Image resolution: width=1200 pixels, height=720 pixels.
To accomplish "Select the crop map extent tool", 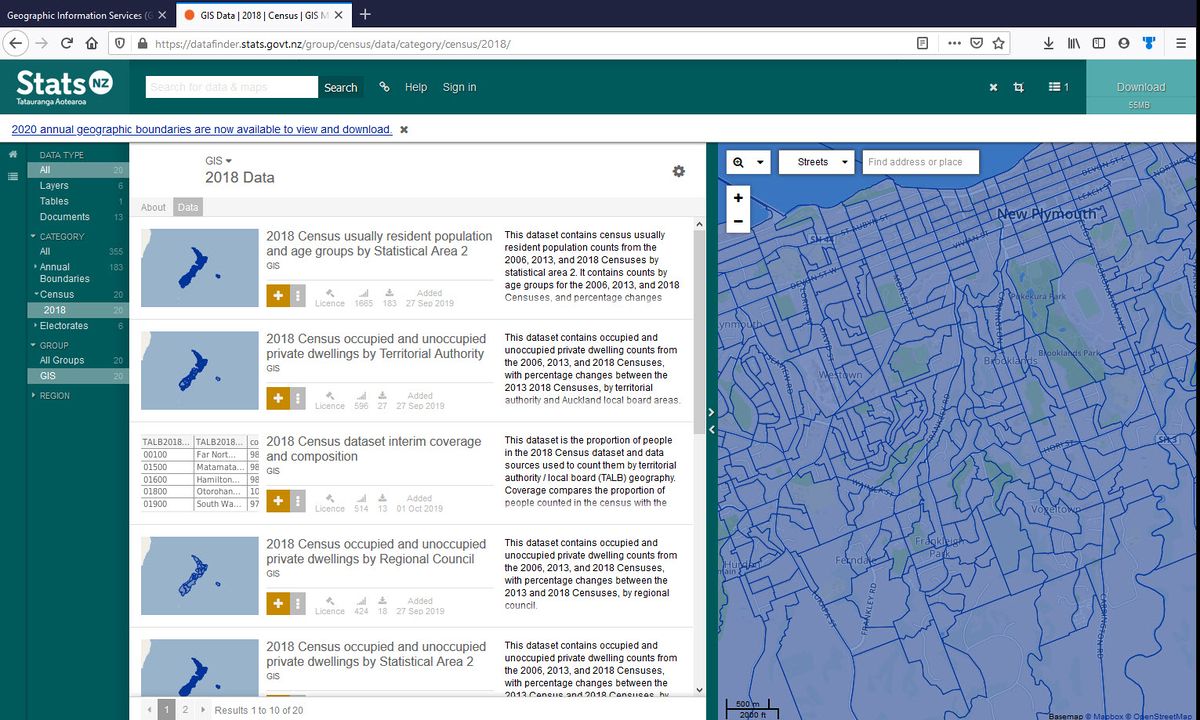I will click(1019, 87).
